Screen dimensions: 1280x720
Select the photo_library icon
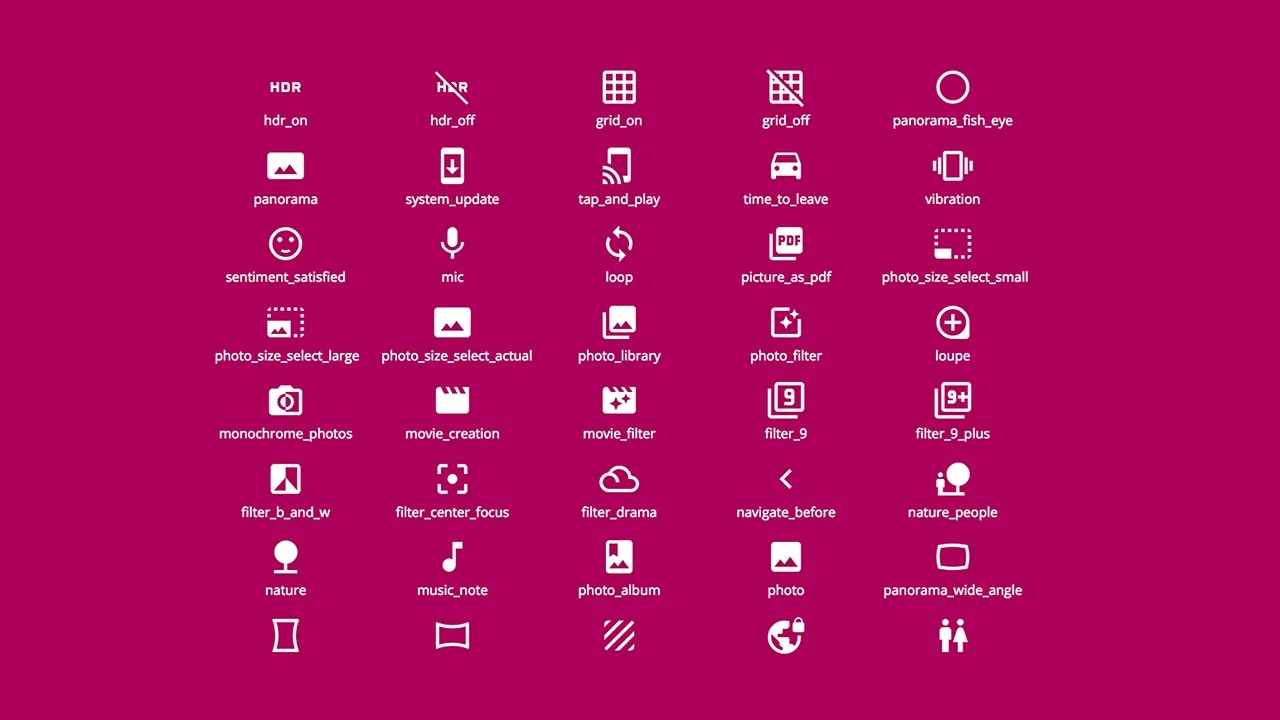click(619, 322)
